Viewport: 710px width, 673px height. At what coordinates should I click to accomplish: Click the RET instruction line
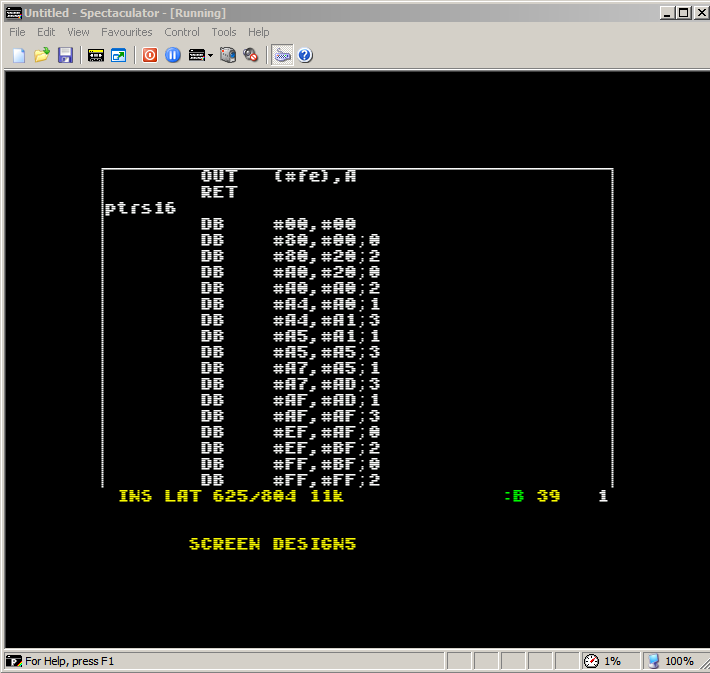[219, 192]
